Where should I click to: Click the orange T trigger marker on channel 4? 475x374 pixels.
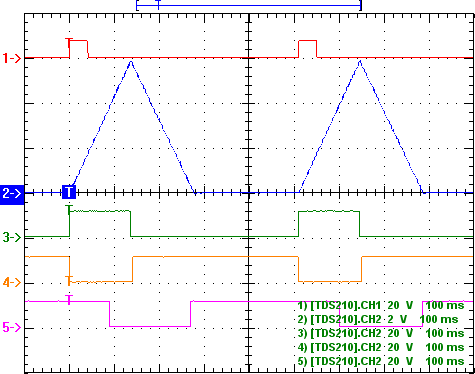pyautogui.click(x=69, y=281)
